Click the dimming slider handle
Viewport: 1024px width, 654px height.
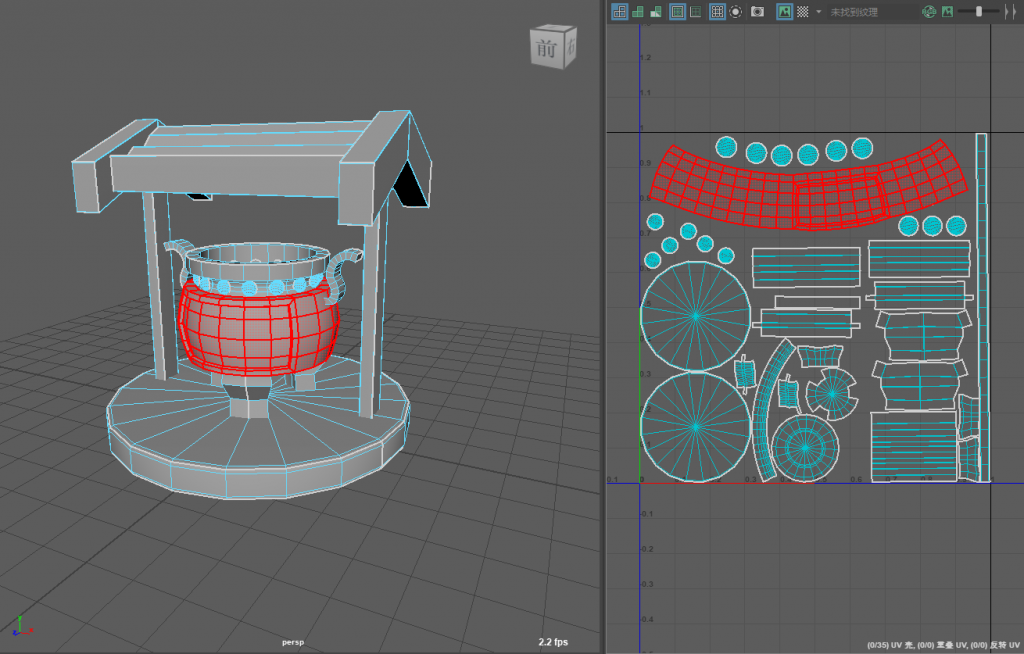(978, 11)
